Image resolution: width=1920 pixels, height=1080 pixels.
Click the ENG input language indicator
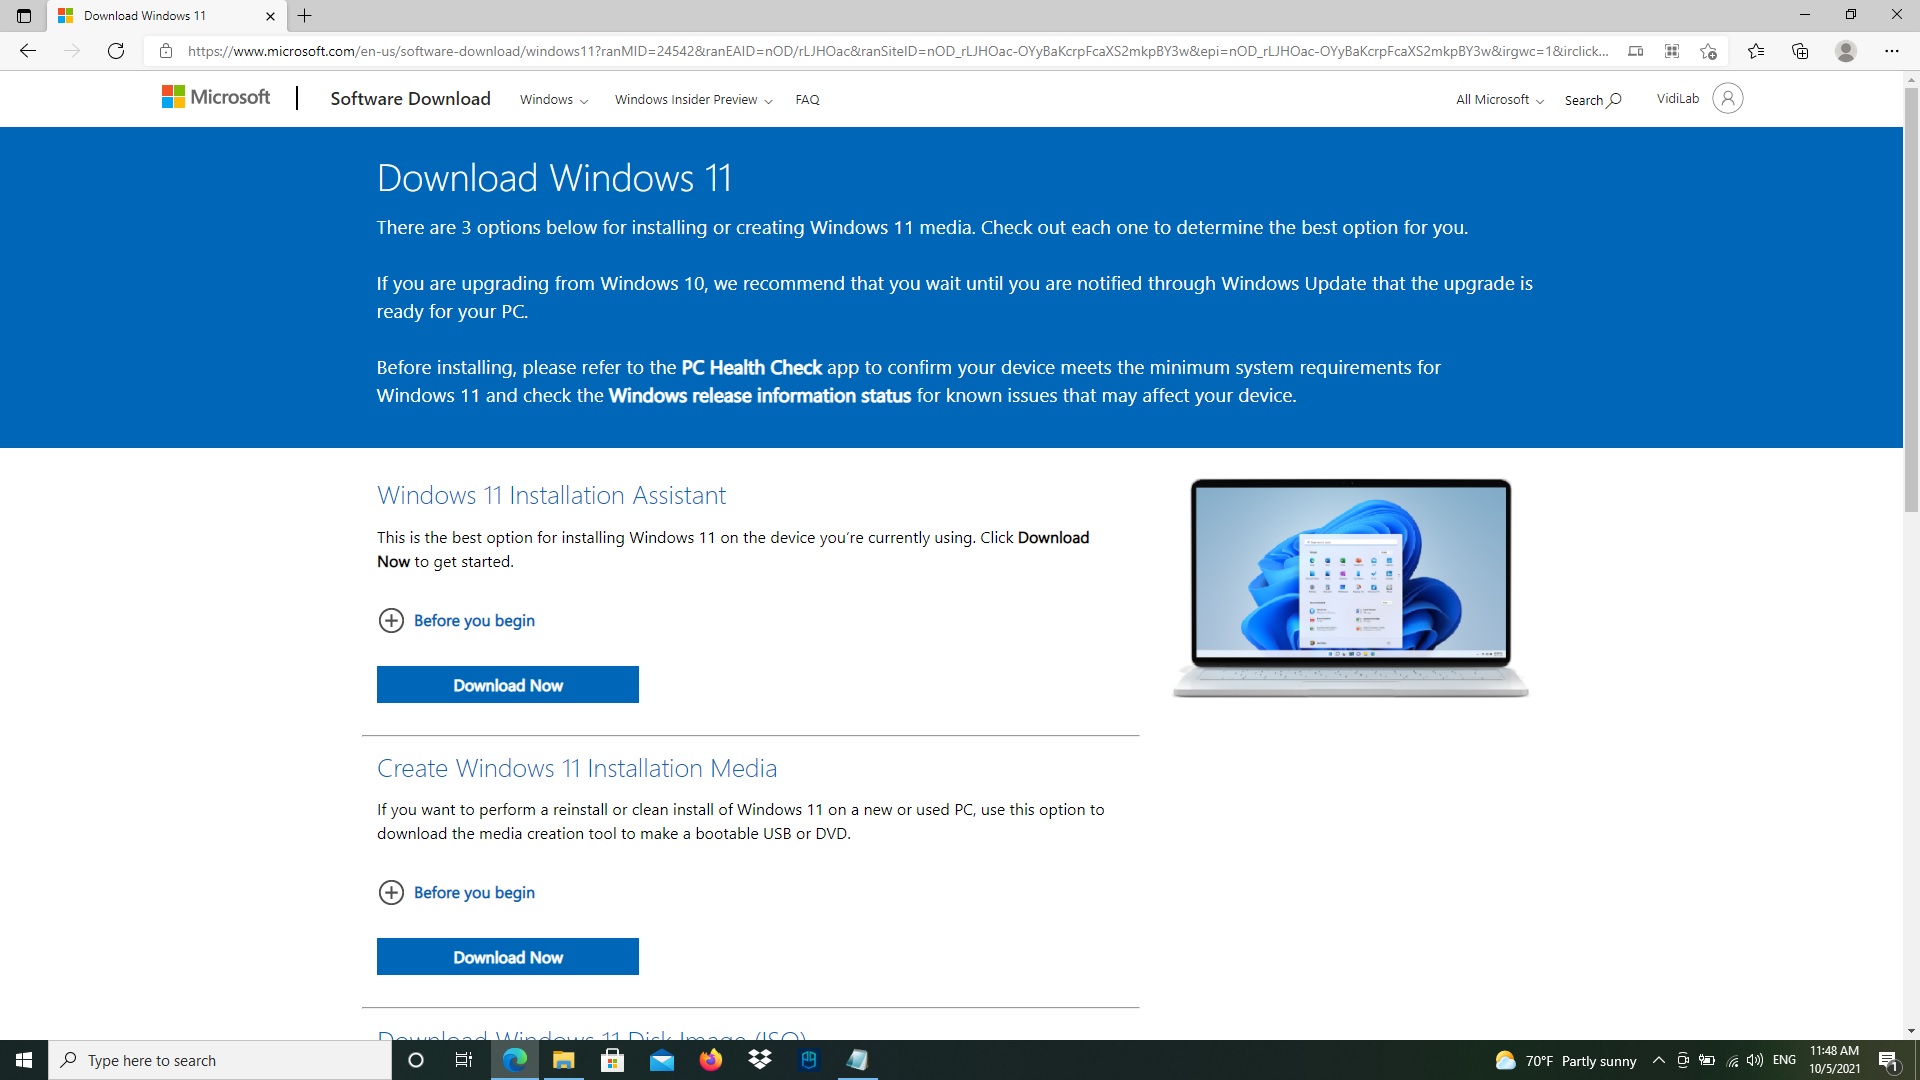coord(1784,1060)
